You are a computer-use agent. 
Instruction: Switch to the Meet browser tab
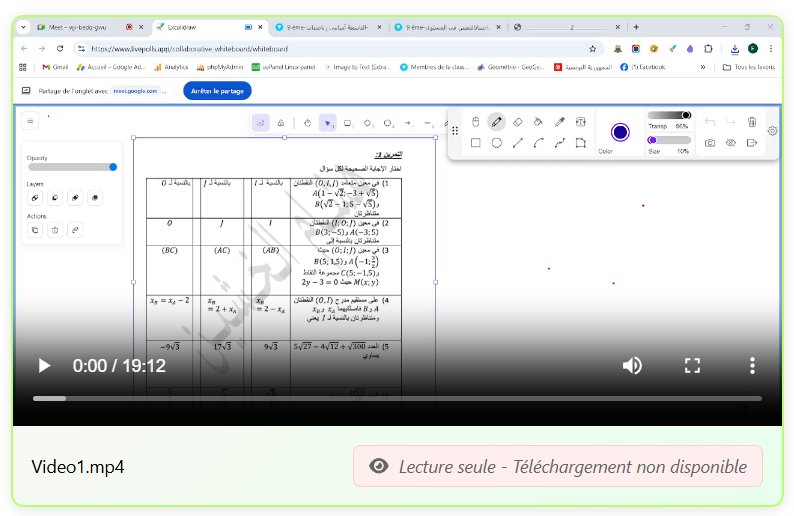(x=80, y=27)
